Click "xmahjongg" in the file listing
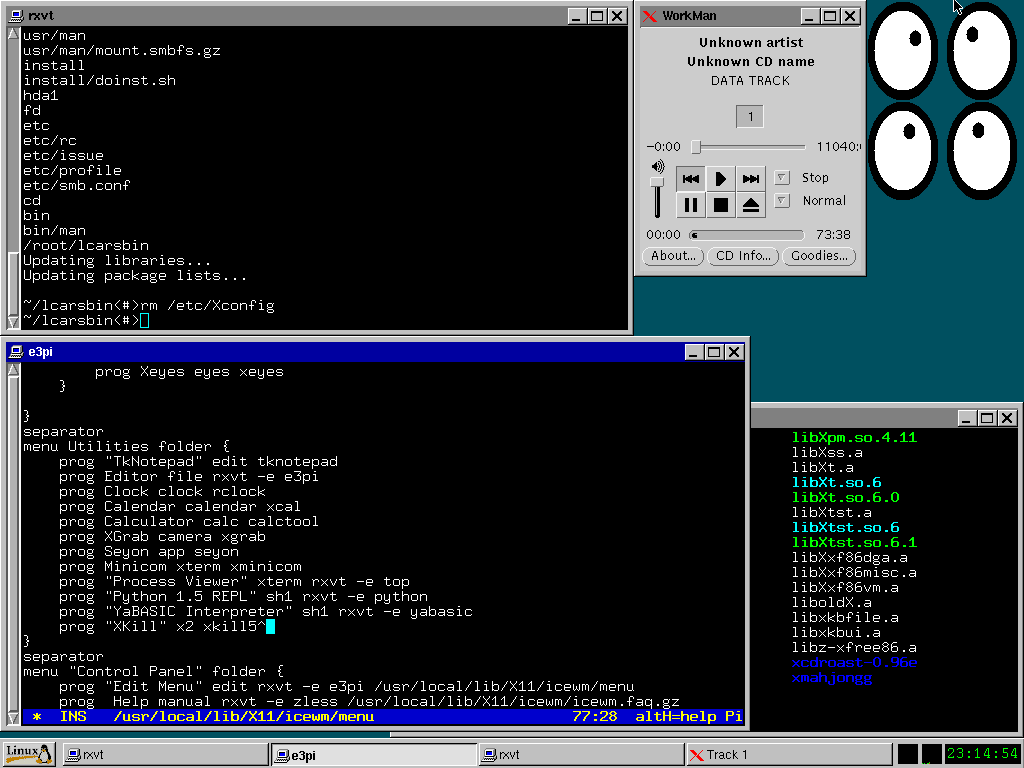The height and width of the screenshot is (768, 1024). 832,678
